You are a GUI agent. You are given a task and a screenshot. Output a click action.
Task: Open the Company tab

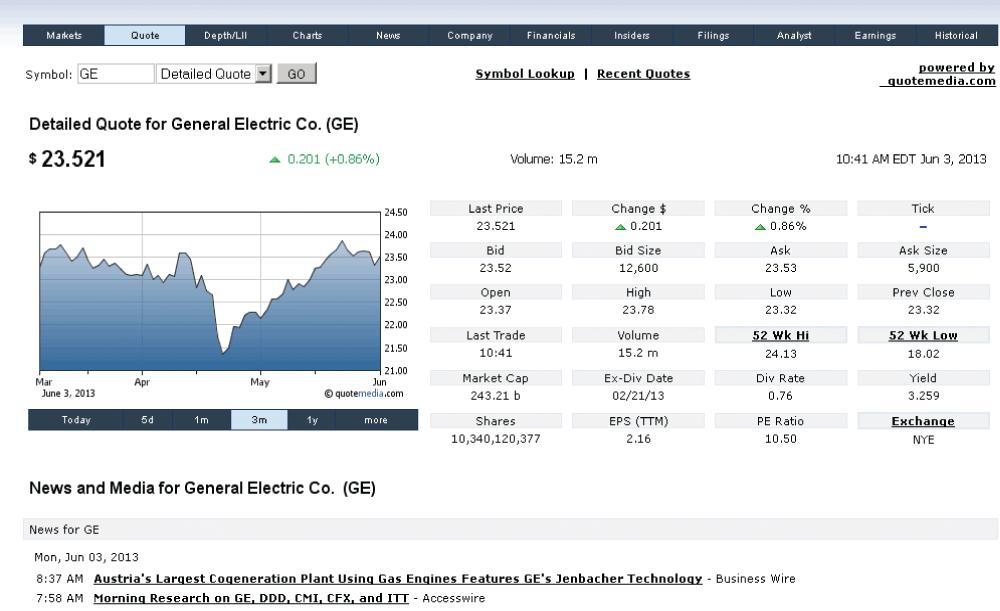(x=468, y=35)
